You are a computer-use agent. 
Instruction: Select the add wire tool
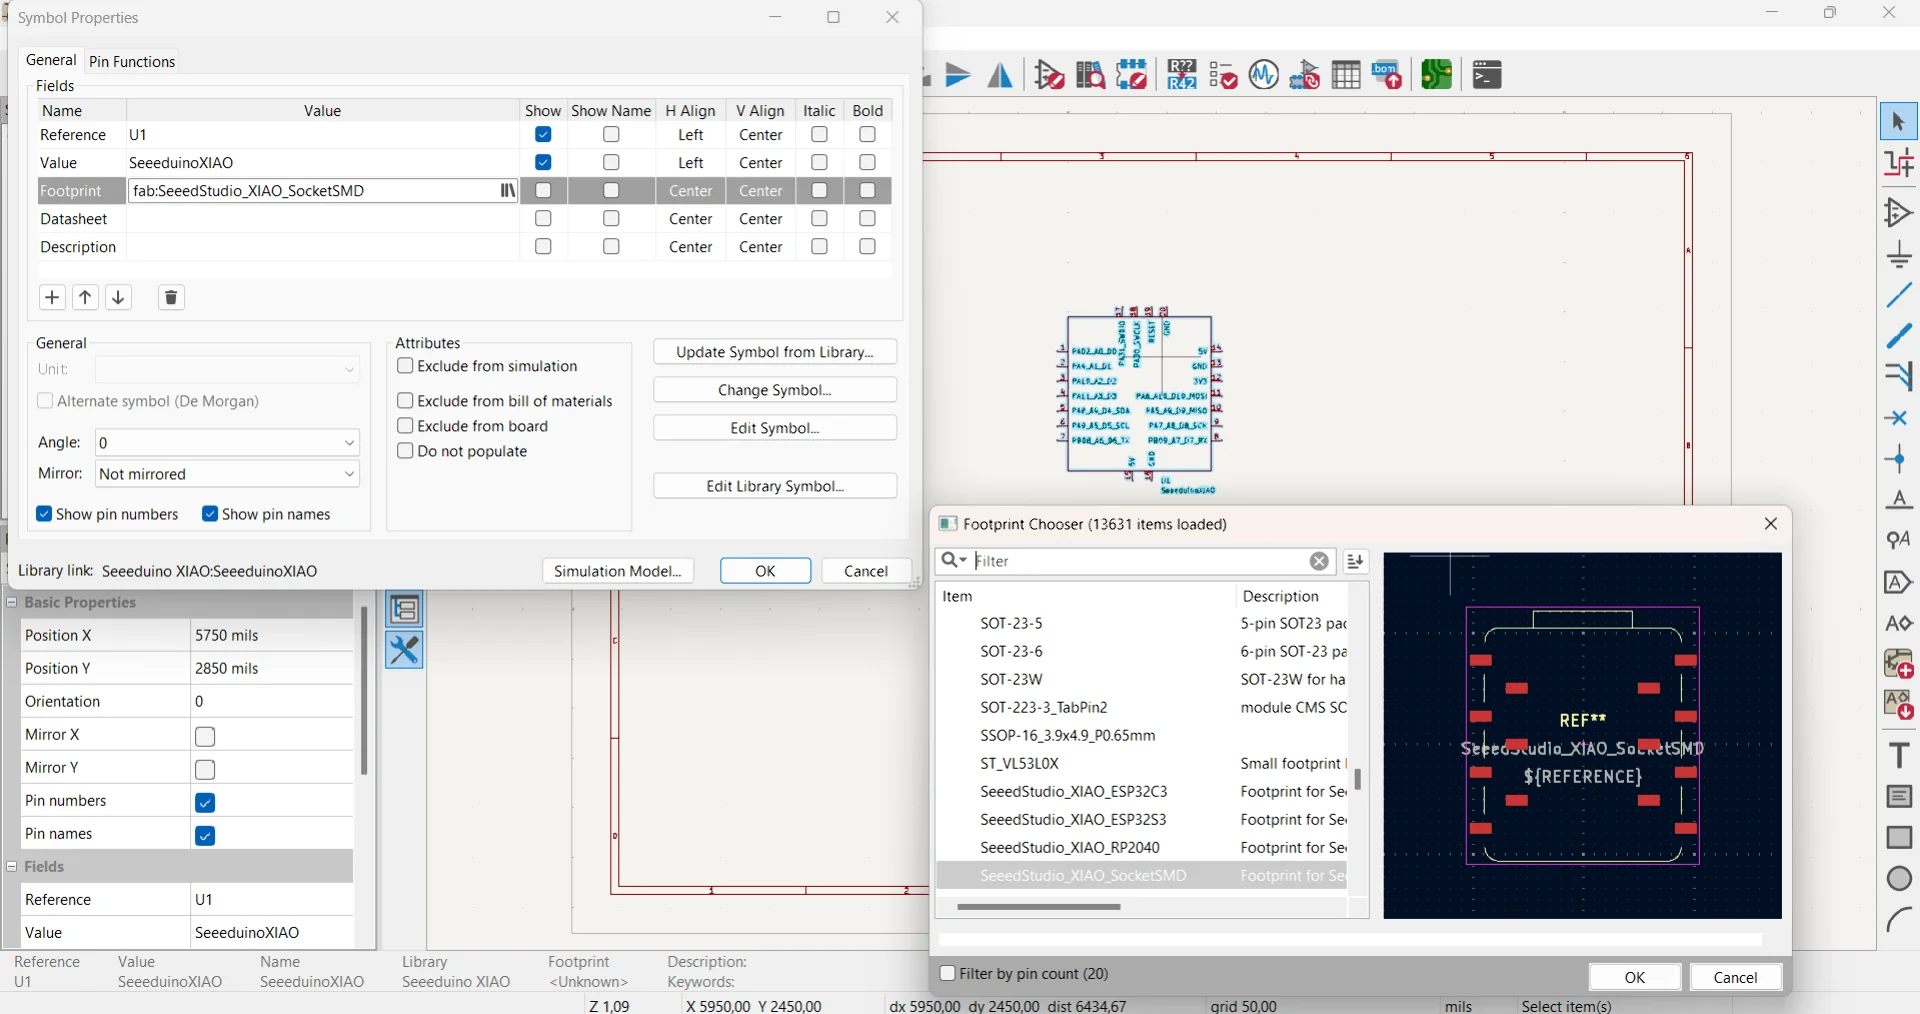[1898, 296]
